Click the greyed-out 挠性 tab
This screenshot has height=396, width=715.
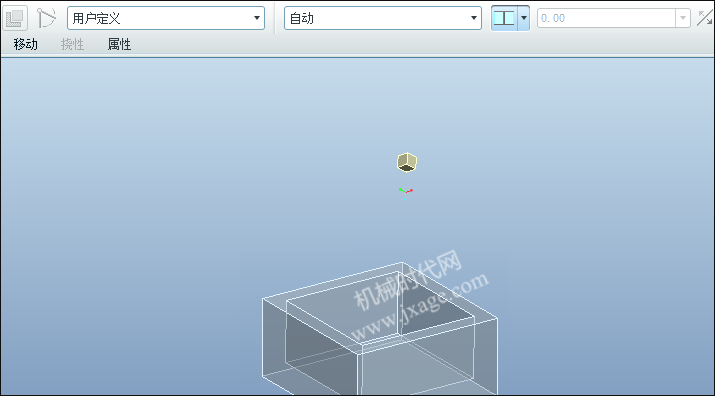coord(73,44)
